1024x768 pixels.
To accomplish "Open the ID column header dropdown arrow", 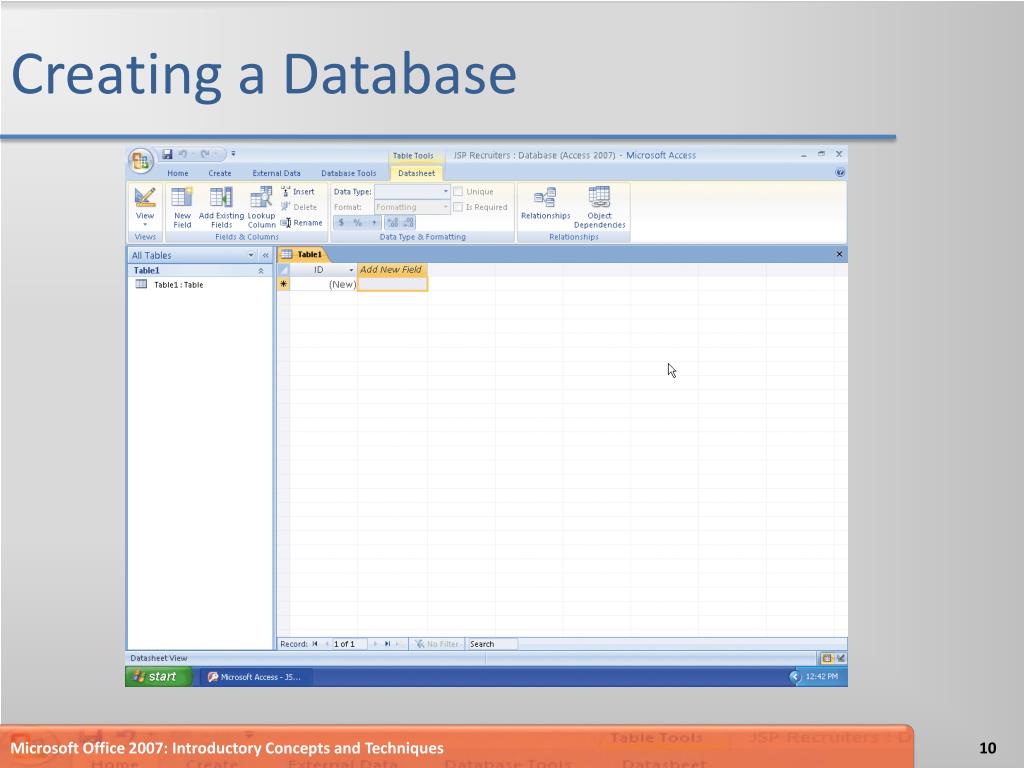I will pyautogui.click(x=351, y=270).
